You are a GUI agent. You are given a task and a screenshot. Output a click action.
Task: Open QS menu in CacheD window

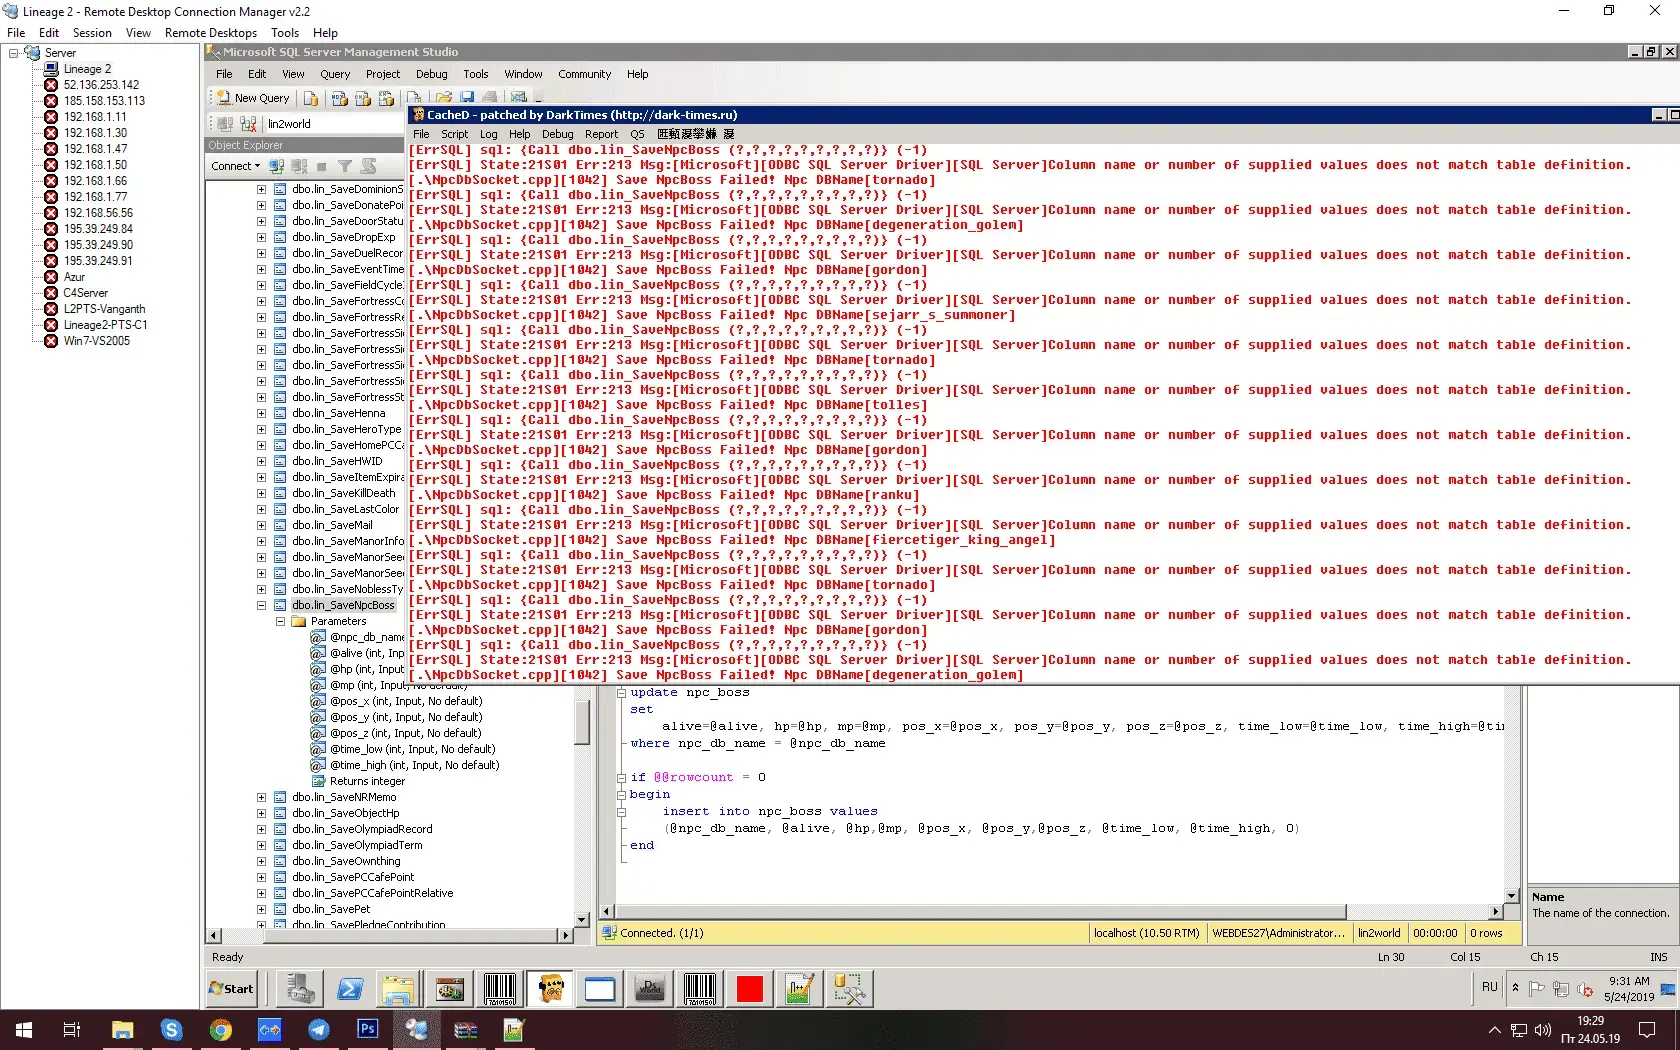pyautogui.click(x=637, y=134)
